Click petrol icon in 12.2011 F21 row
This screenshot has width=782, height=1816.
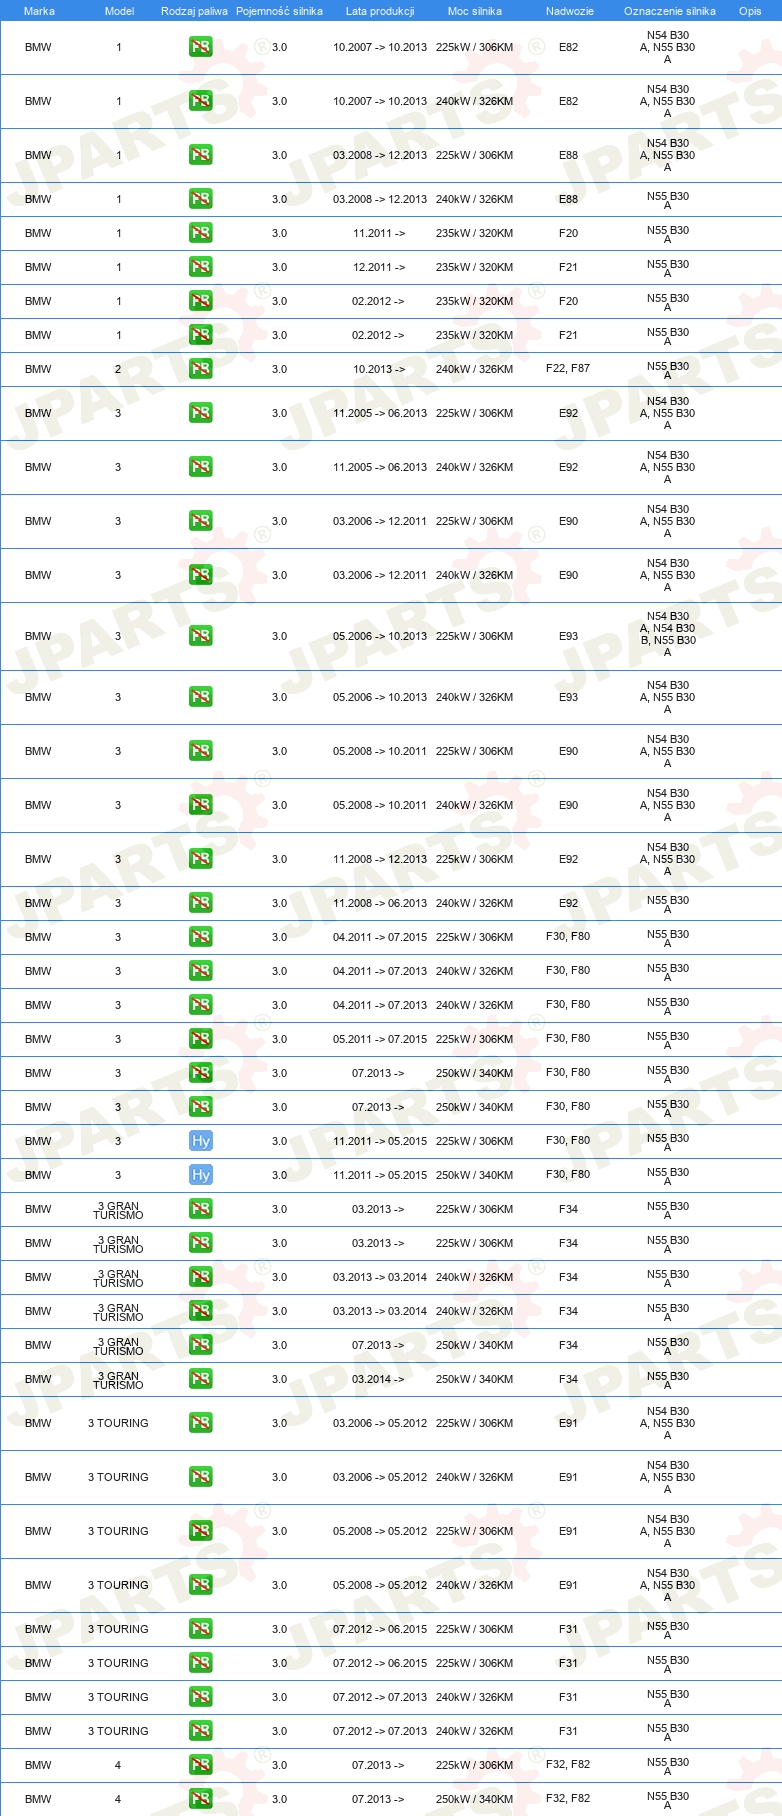(x=201, y=267)
